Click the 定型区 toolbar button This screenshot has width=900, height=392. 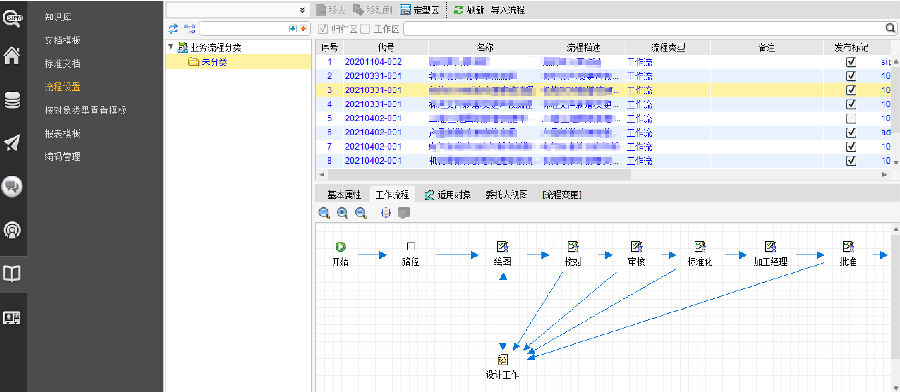(420, 10)
